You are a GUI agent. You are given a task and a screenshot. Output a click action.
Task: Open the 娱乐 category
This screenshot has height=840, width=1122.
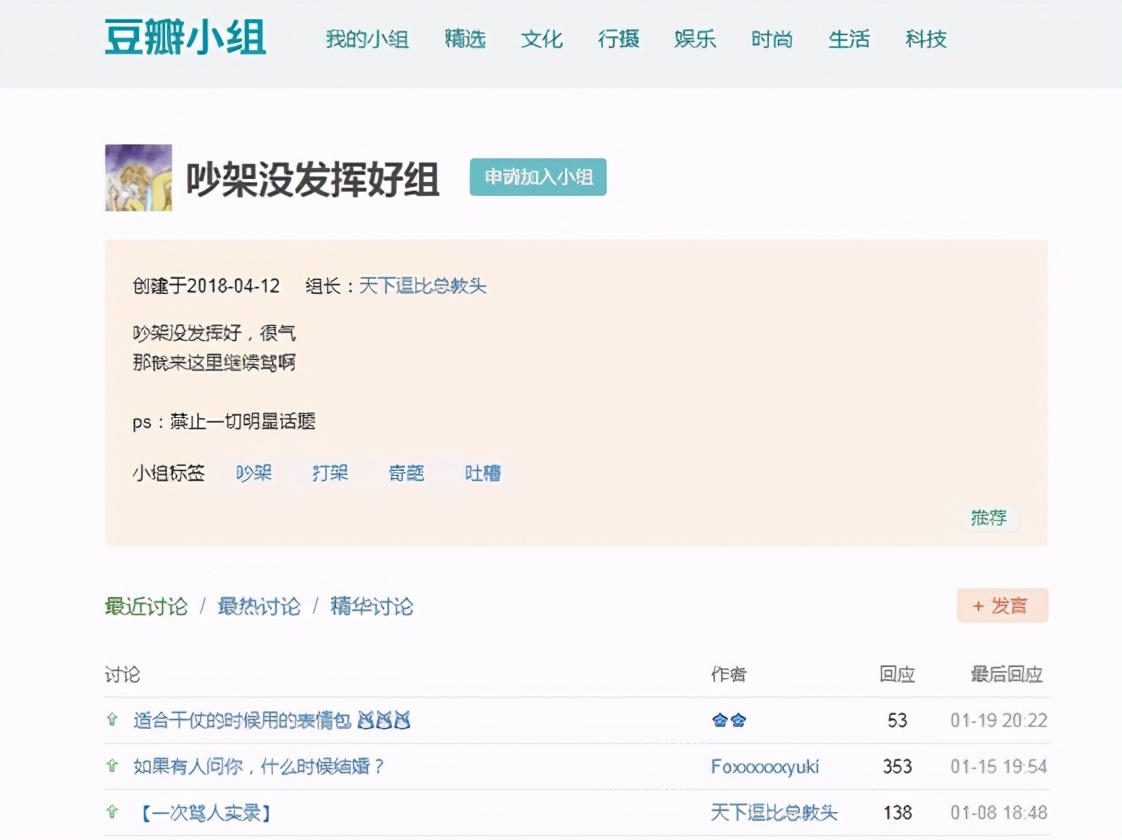click(x=695, y=40)
